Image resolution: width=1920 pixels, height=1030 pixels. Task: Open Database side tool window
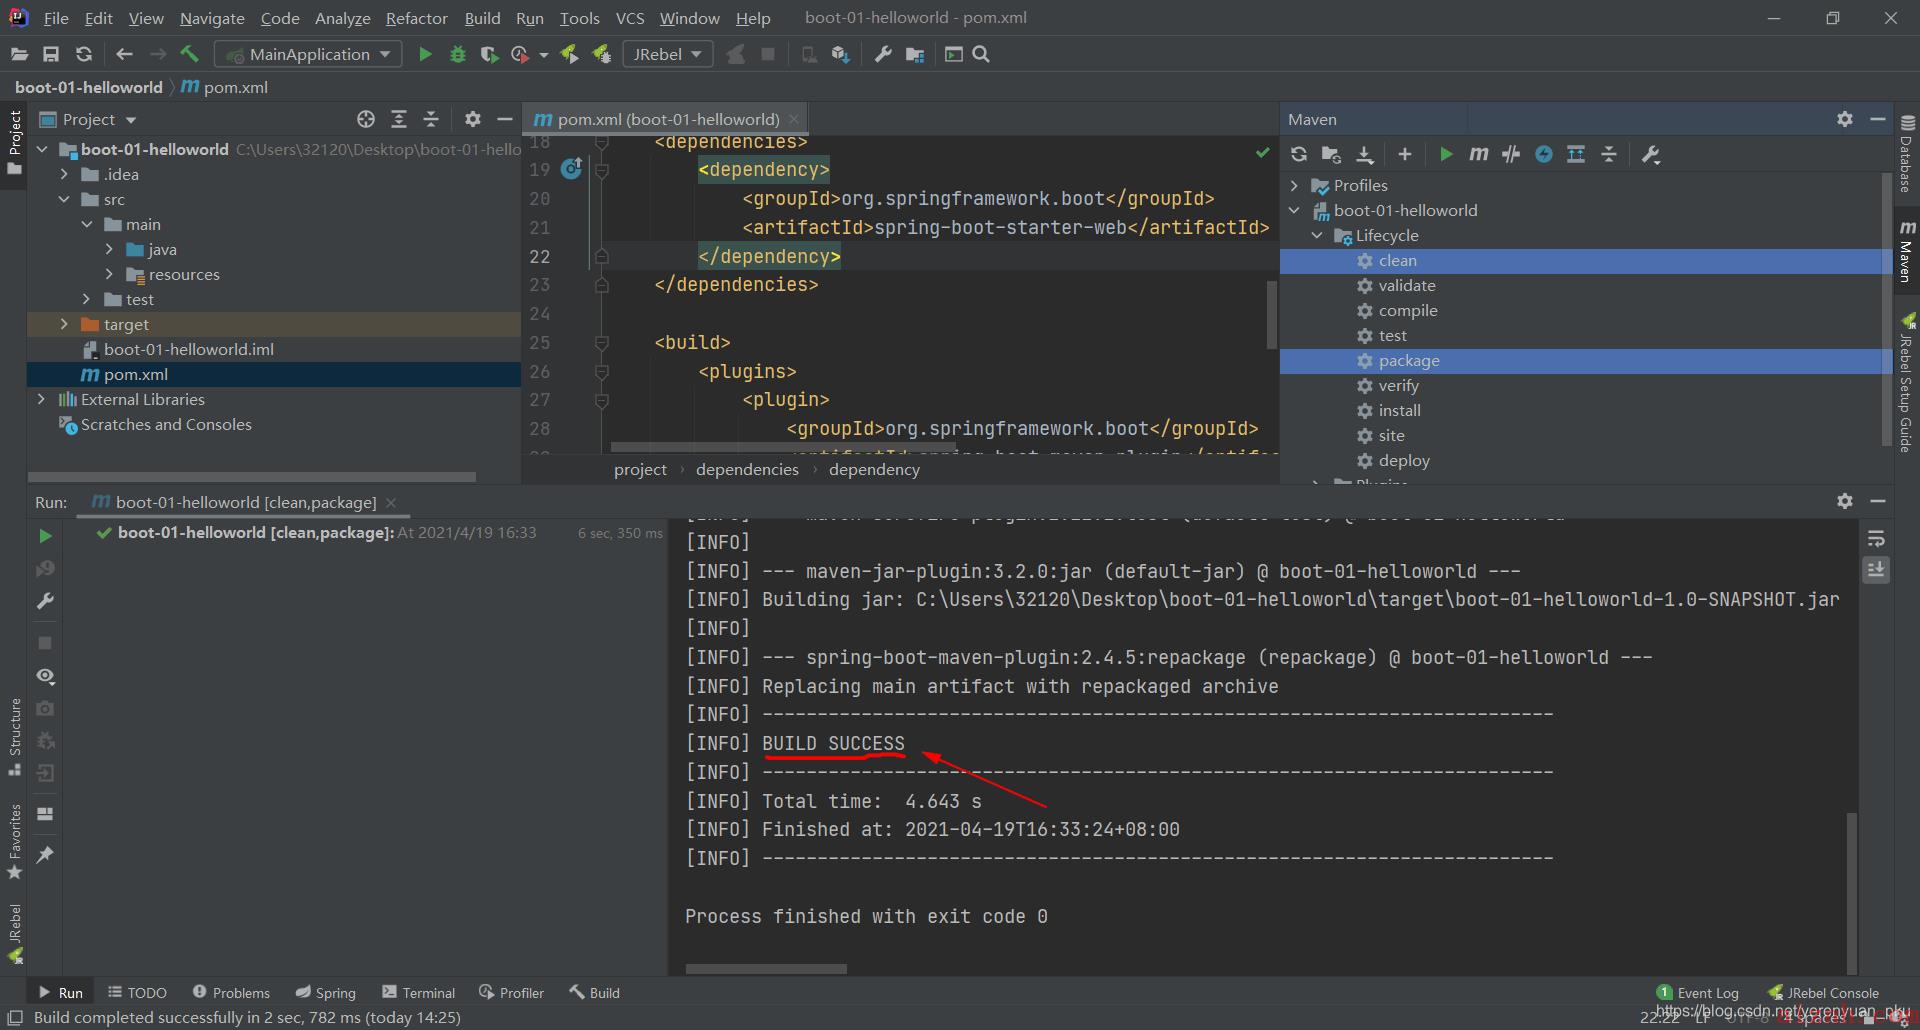[x=1906, y=154]
